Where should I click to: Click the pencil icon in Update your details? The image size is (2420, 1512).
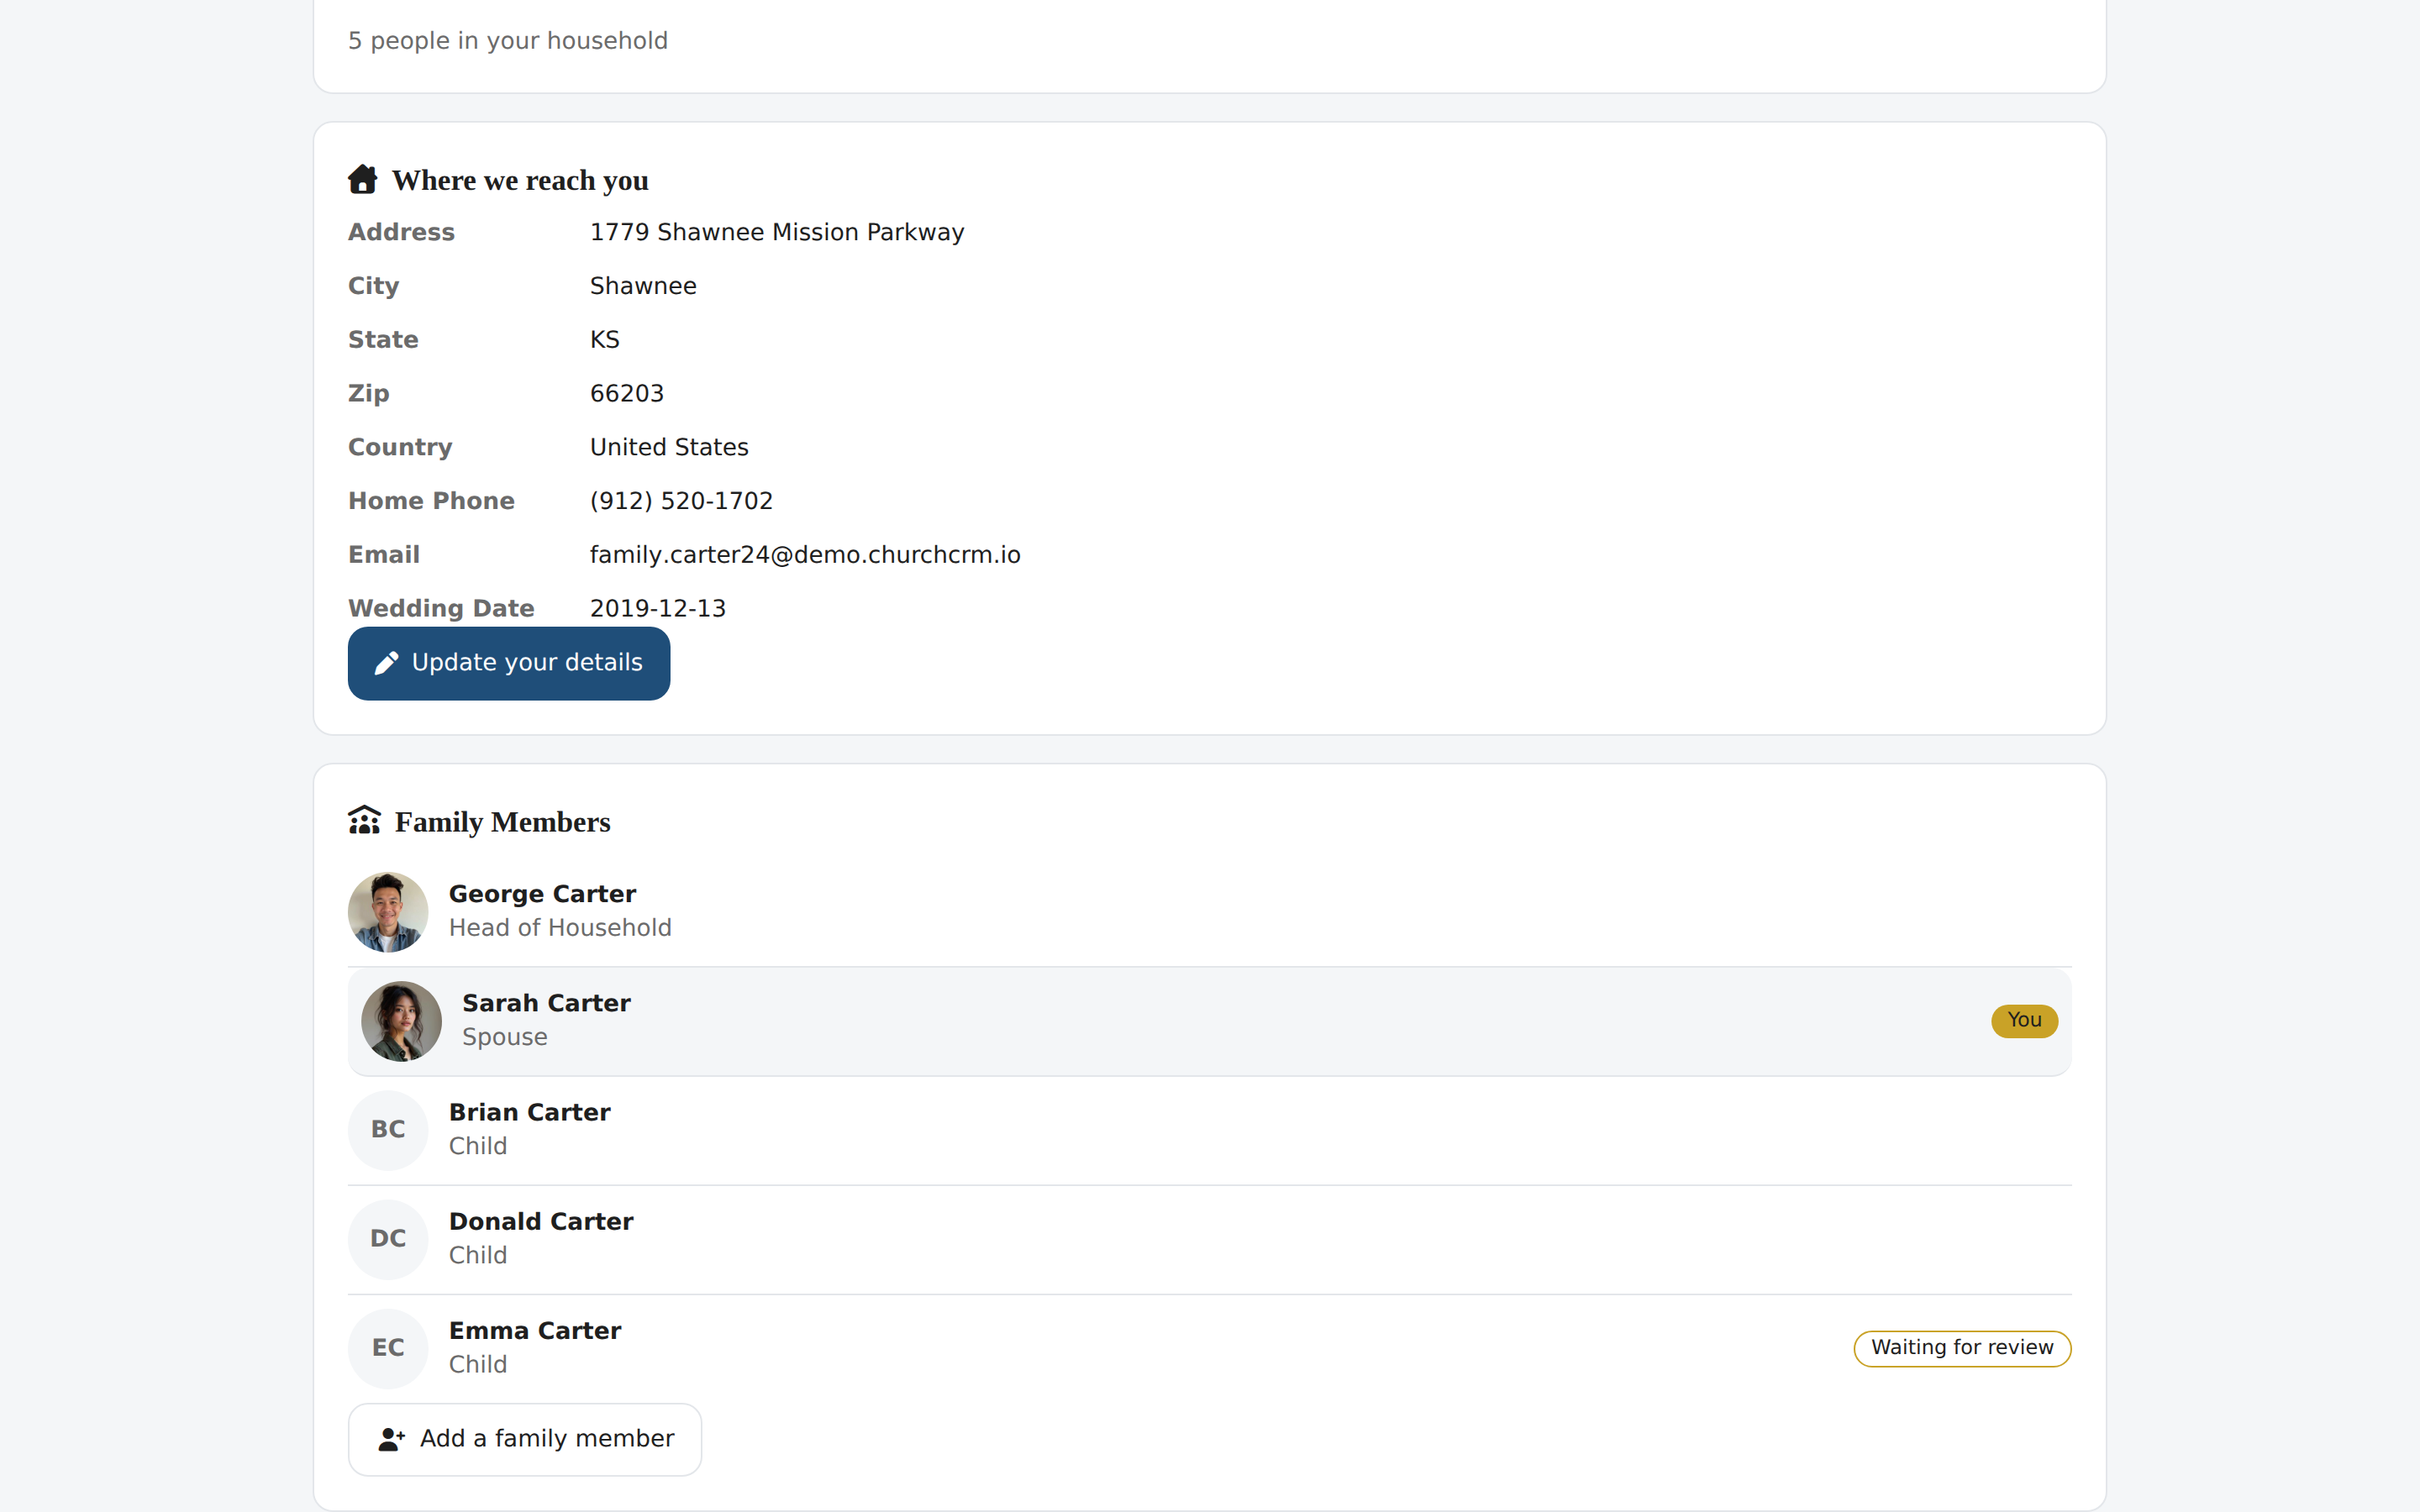386,663
